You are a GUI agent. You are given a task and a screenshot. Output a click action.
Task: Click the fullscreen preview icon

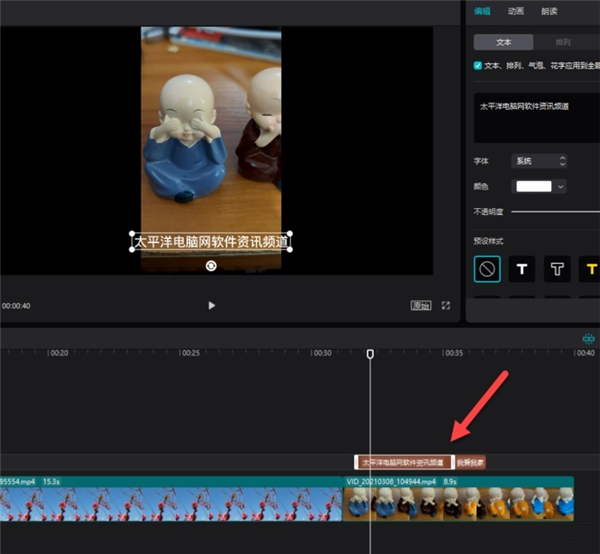pyautogui.click(x=446, y=305)
